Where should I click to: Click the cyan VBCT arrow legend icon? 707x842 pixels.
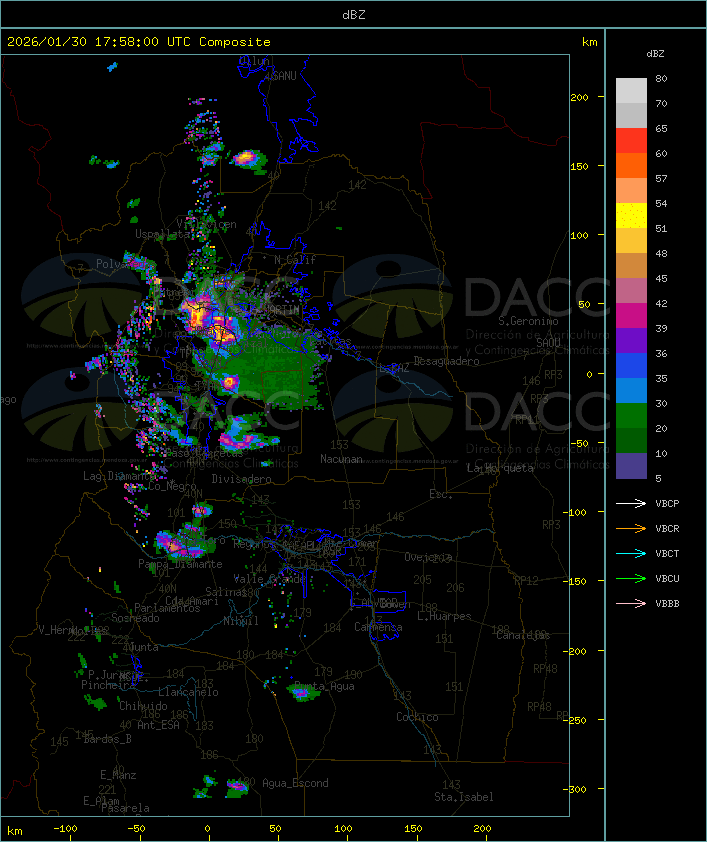point(631,553)
